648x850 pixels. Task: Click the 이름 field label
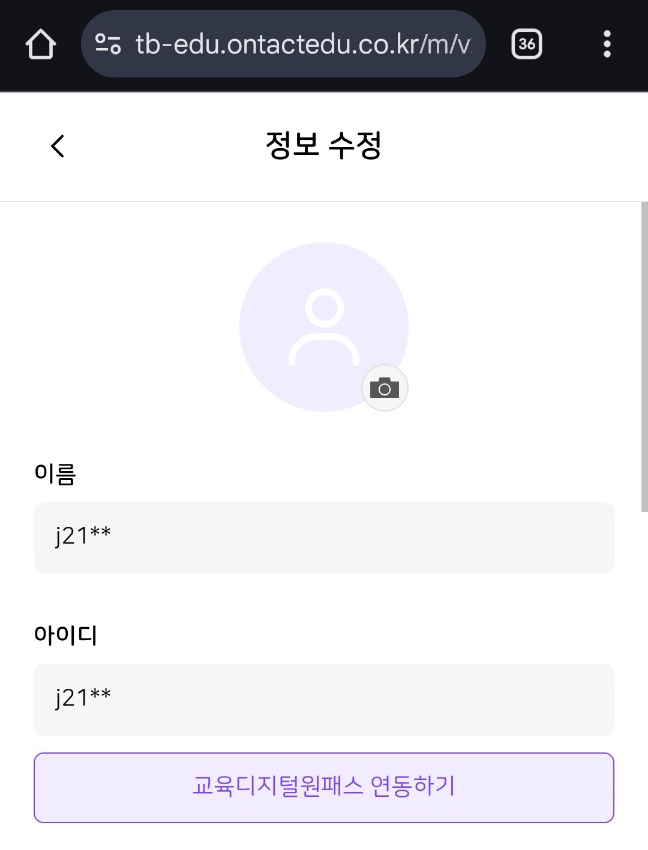click(x=55, y=473)
